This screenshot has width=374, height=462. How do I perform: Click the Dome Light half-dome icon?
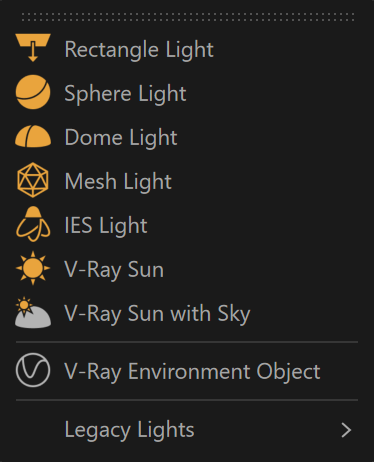pos(33,136)
